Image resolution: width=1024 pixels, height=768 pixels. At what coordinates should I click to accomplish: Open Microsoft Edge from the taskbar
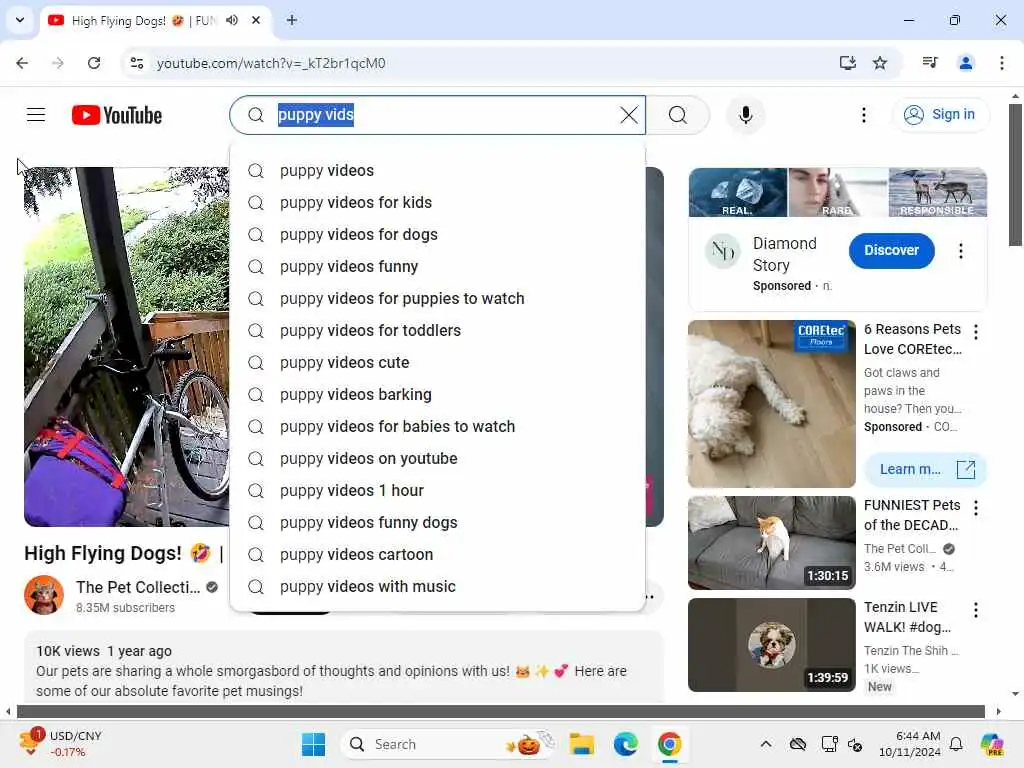pyautogui.click(x=626, y=744)
